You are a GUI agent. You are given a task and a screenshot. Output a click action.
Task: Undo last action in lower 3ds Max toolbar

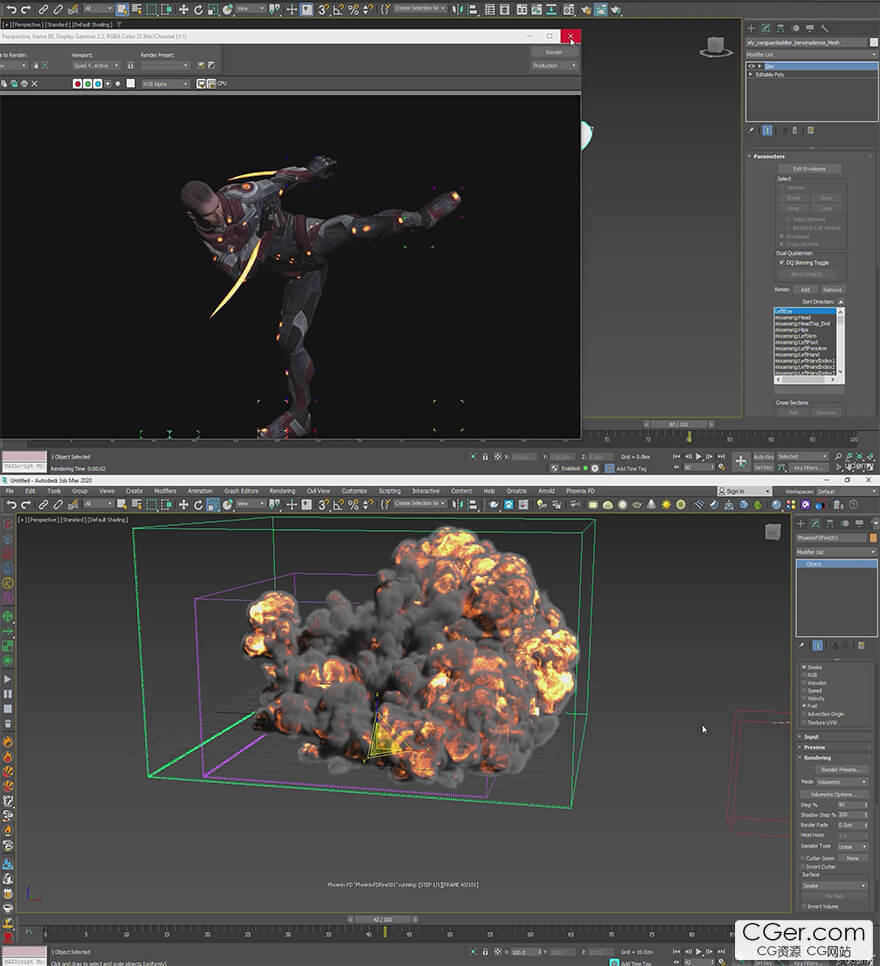point(11,505)
